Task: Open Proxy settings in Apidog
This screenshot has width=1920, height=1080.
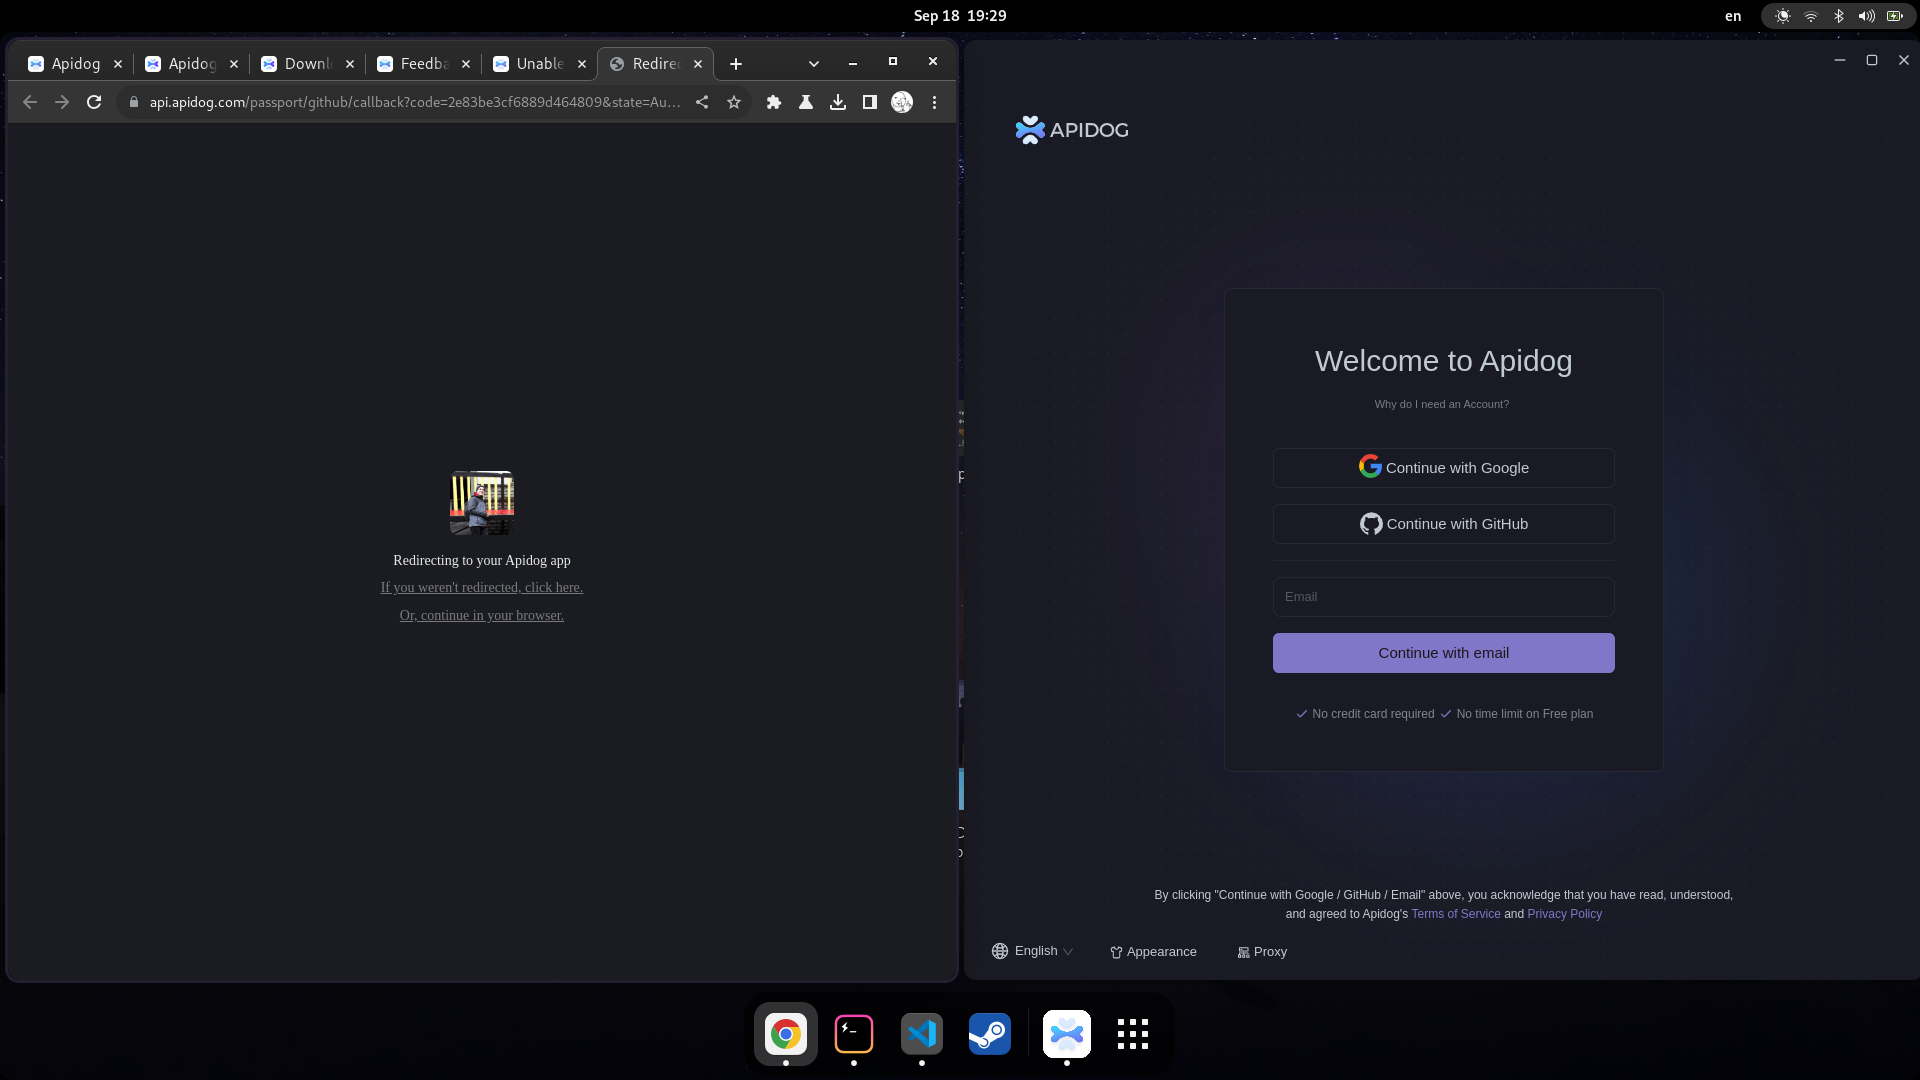Action: (x=1262, y=952)
